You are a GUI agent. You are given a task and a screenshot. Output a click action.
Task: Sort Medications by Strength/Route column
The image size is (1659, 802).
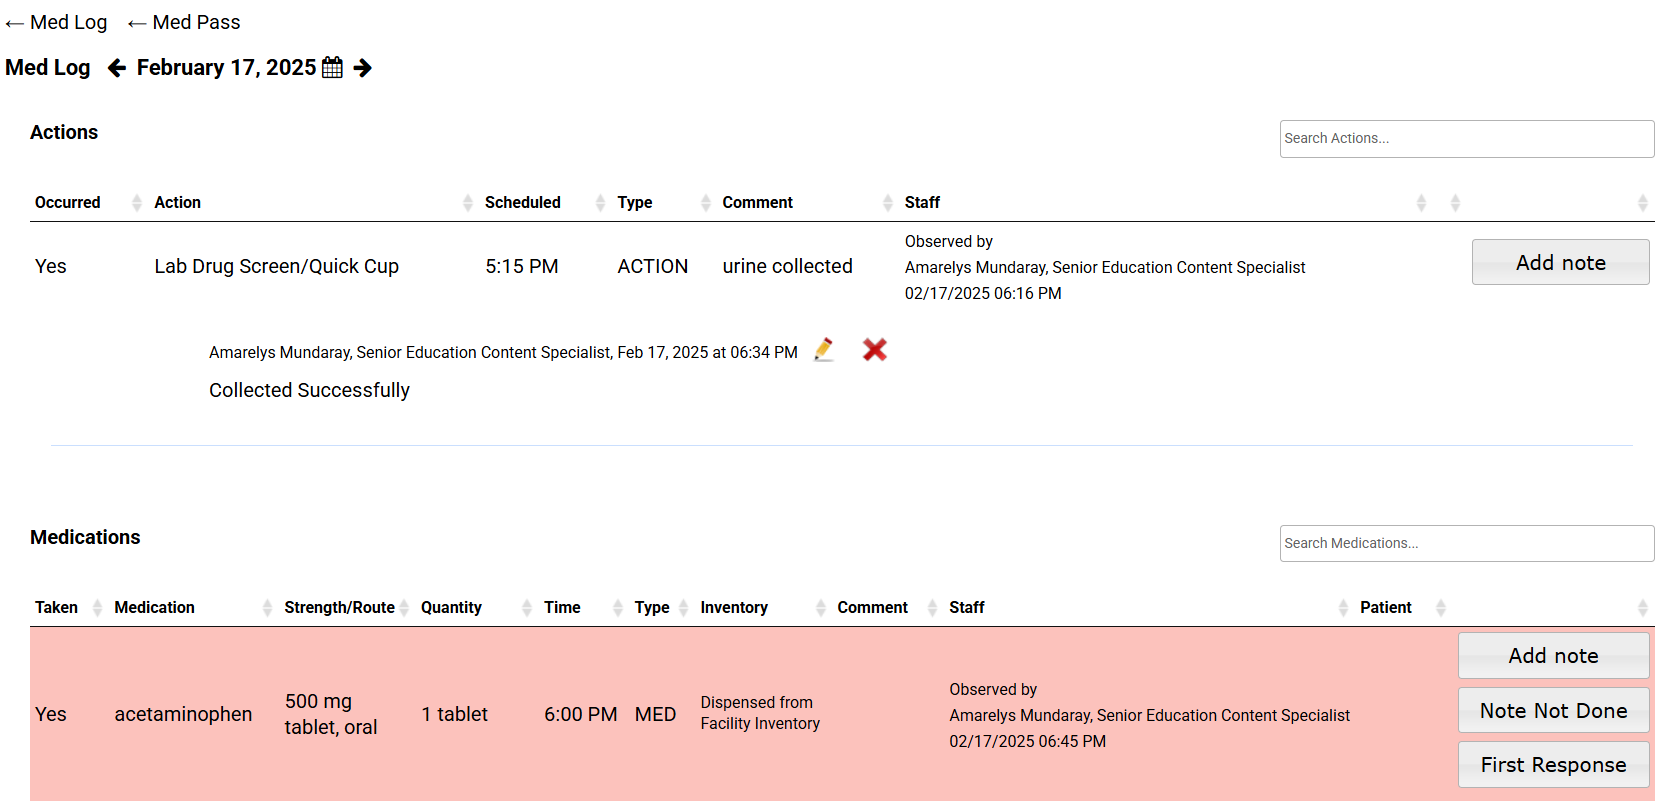point(339,608)
